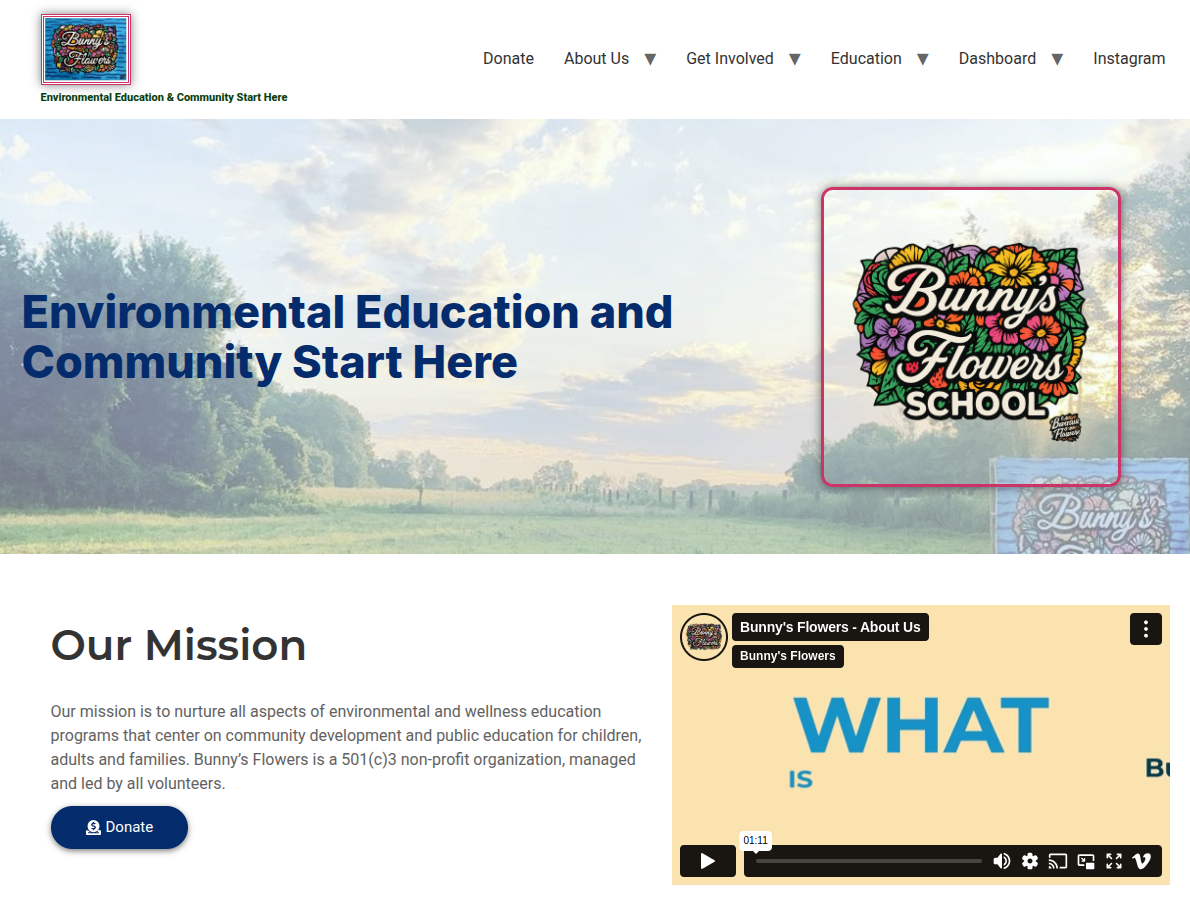The height and width of the screenshot is (912, 1190).
Task: Expand the About Us dropdown arrow
Action: pos(650,59)
